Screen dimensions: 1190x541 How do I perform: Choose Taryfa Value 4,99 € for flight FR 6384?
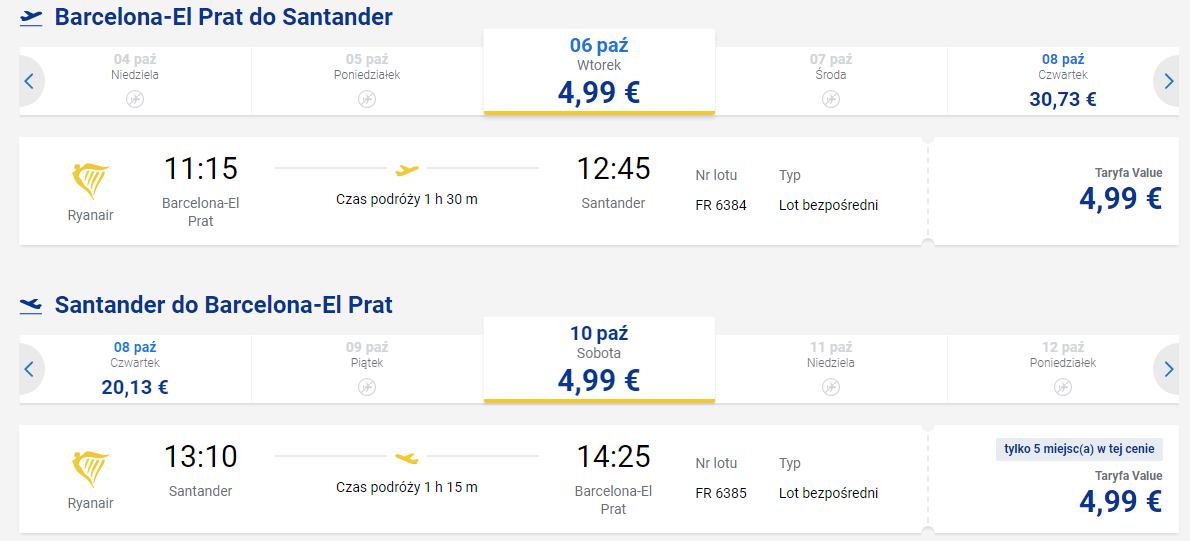1052,191
